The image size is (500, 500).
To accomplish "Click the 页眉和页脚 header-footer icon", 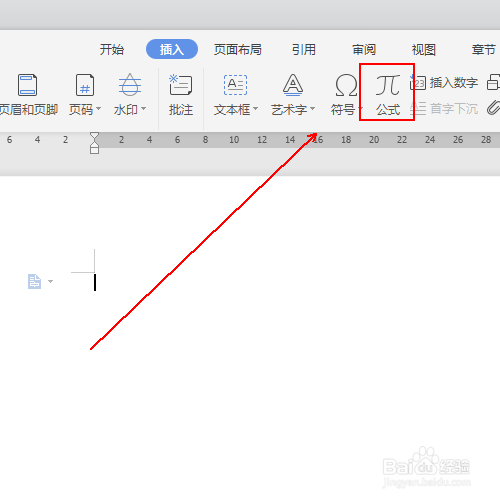I will (27, 85).
